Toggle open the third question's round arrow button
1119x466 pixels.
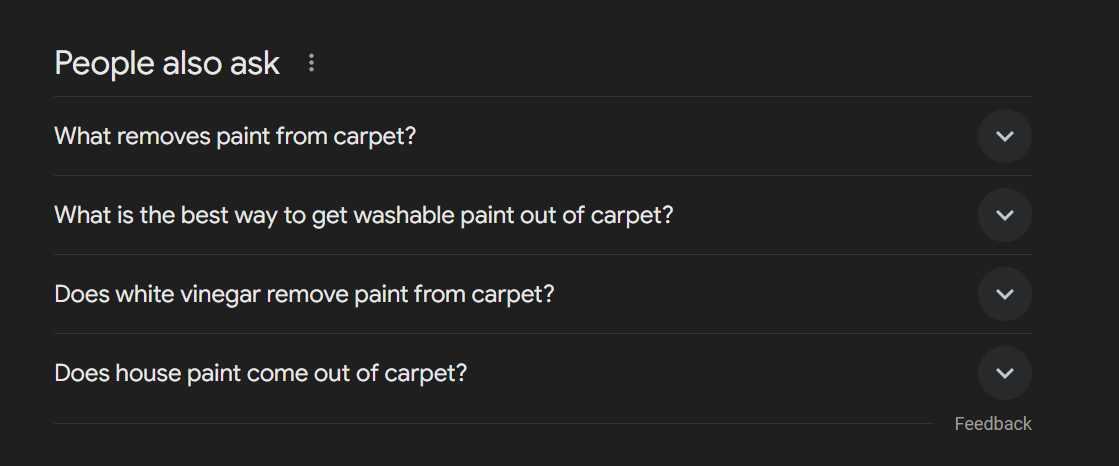tap(1004, 294)
